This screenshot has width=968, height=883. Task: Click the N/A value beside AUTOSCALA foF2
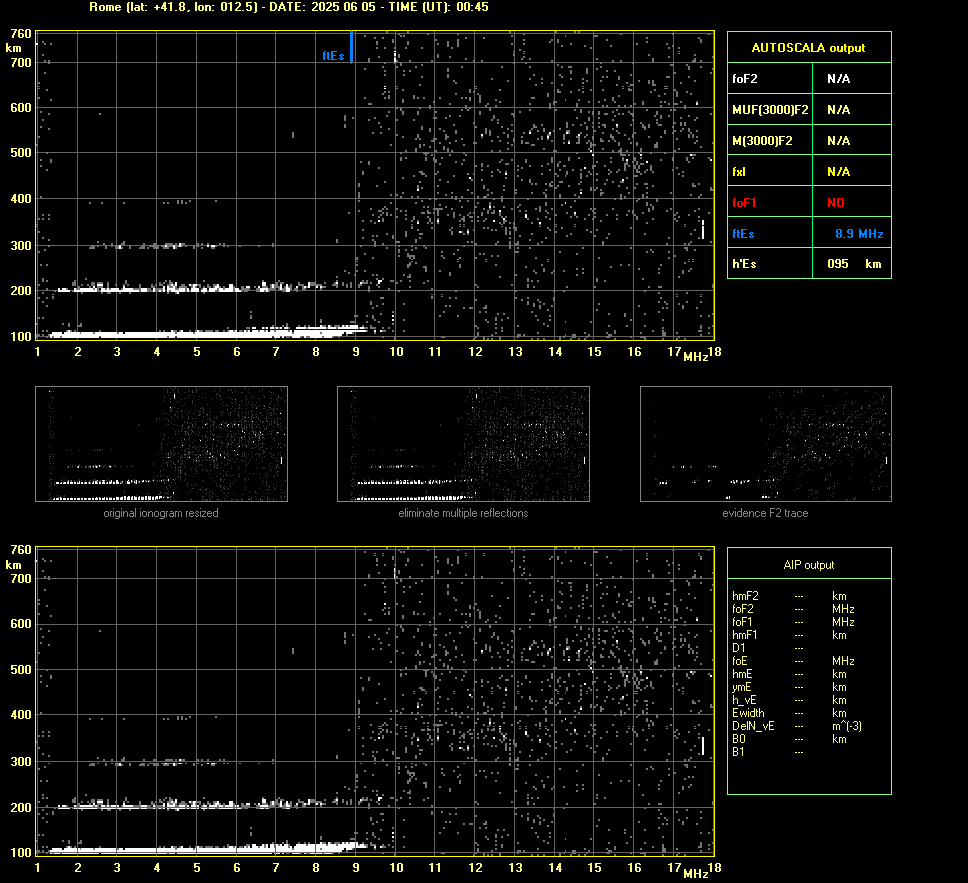pyautogui.click(x=838, y=78)
